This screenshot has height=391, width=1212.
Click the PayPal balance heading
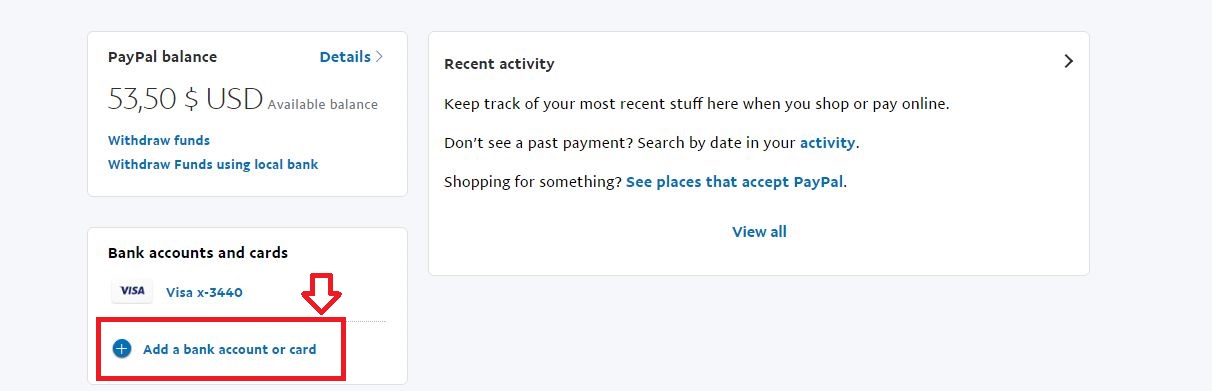tap(162, 57)
